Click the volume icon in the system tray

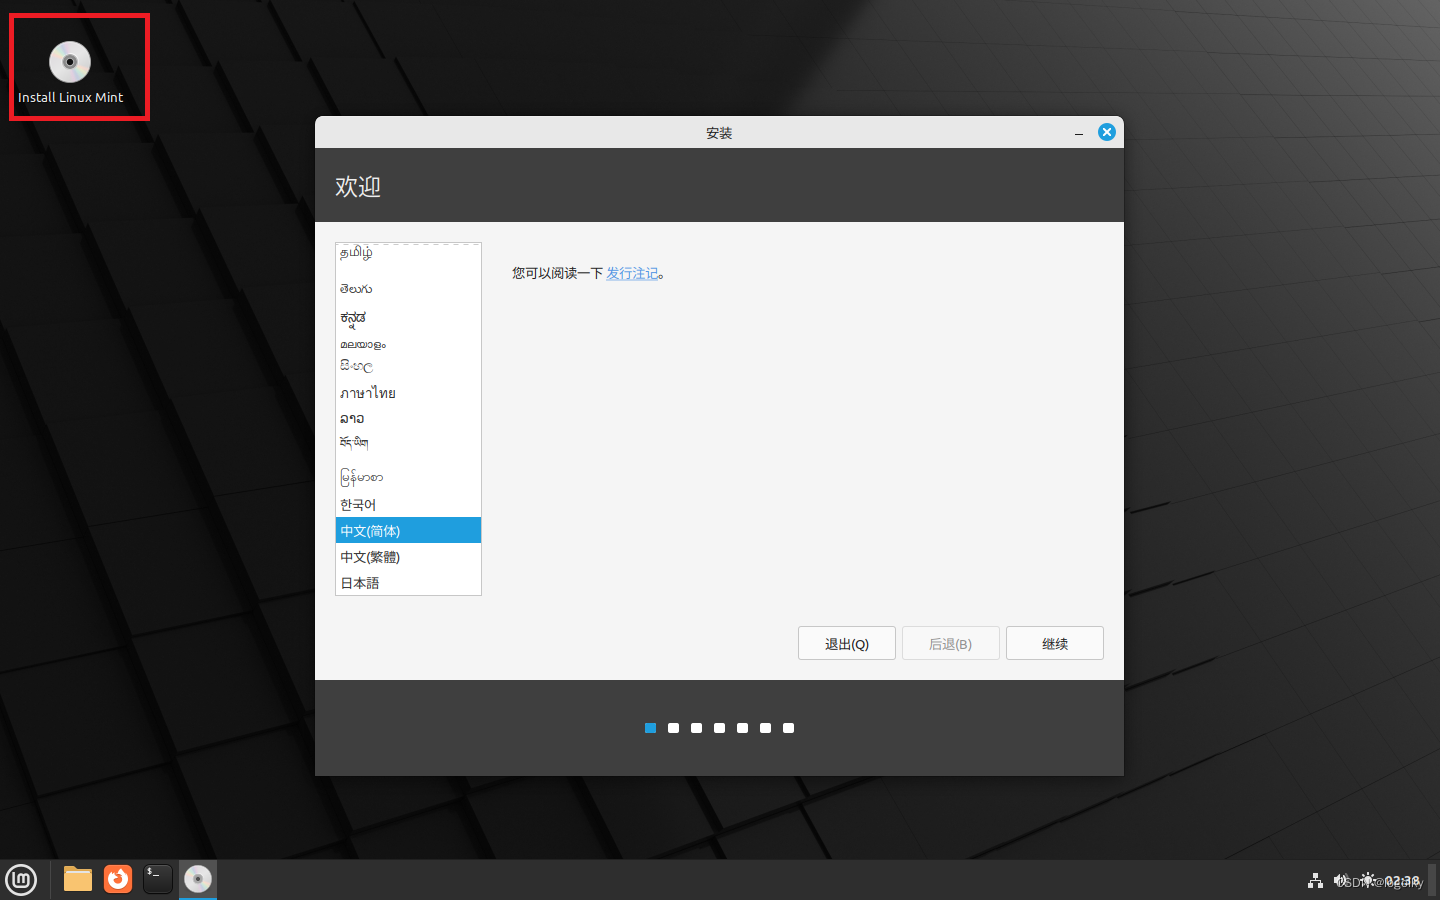point(1340,880)
